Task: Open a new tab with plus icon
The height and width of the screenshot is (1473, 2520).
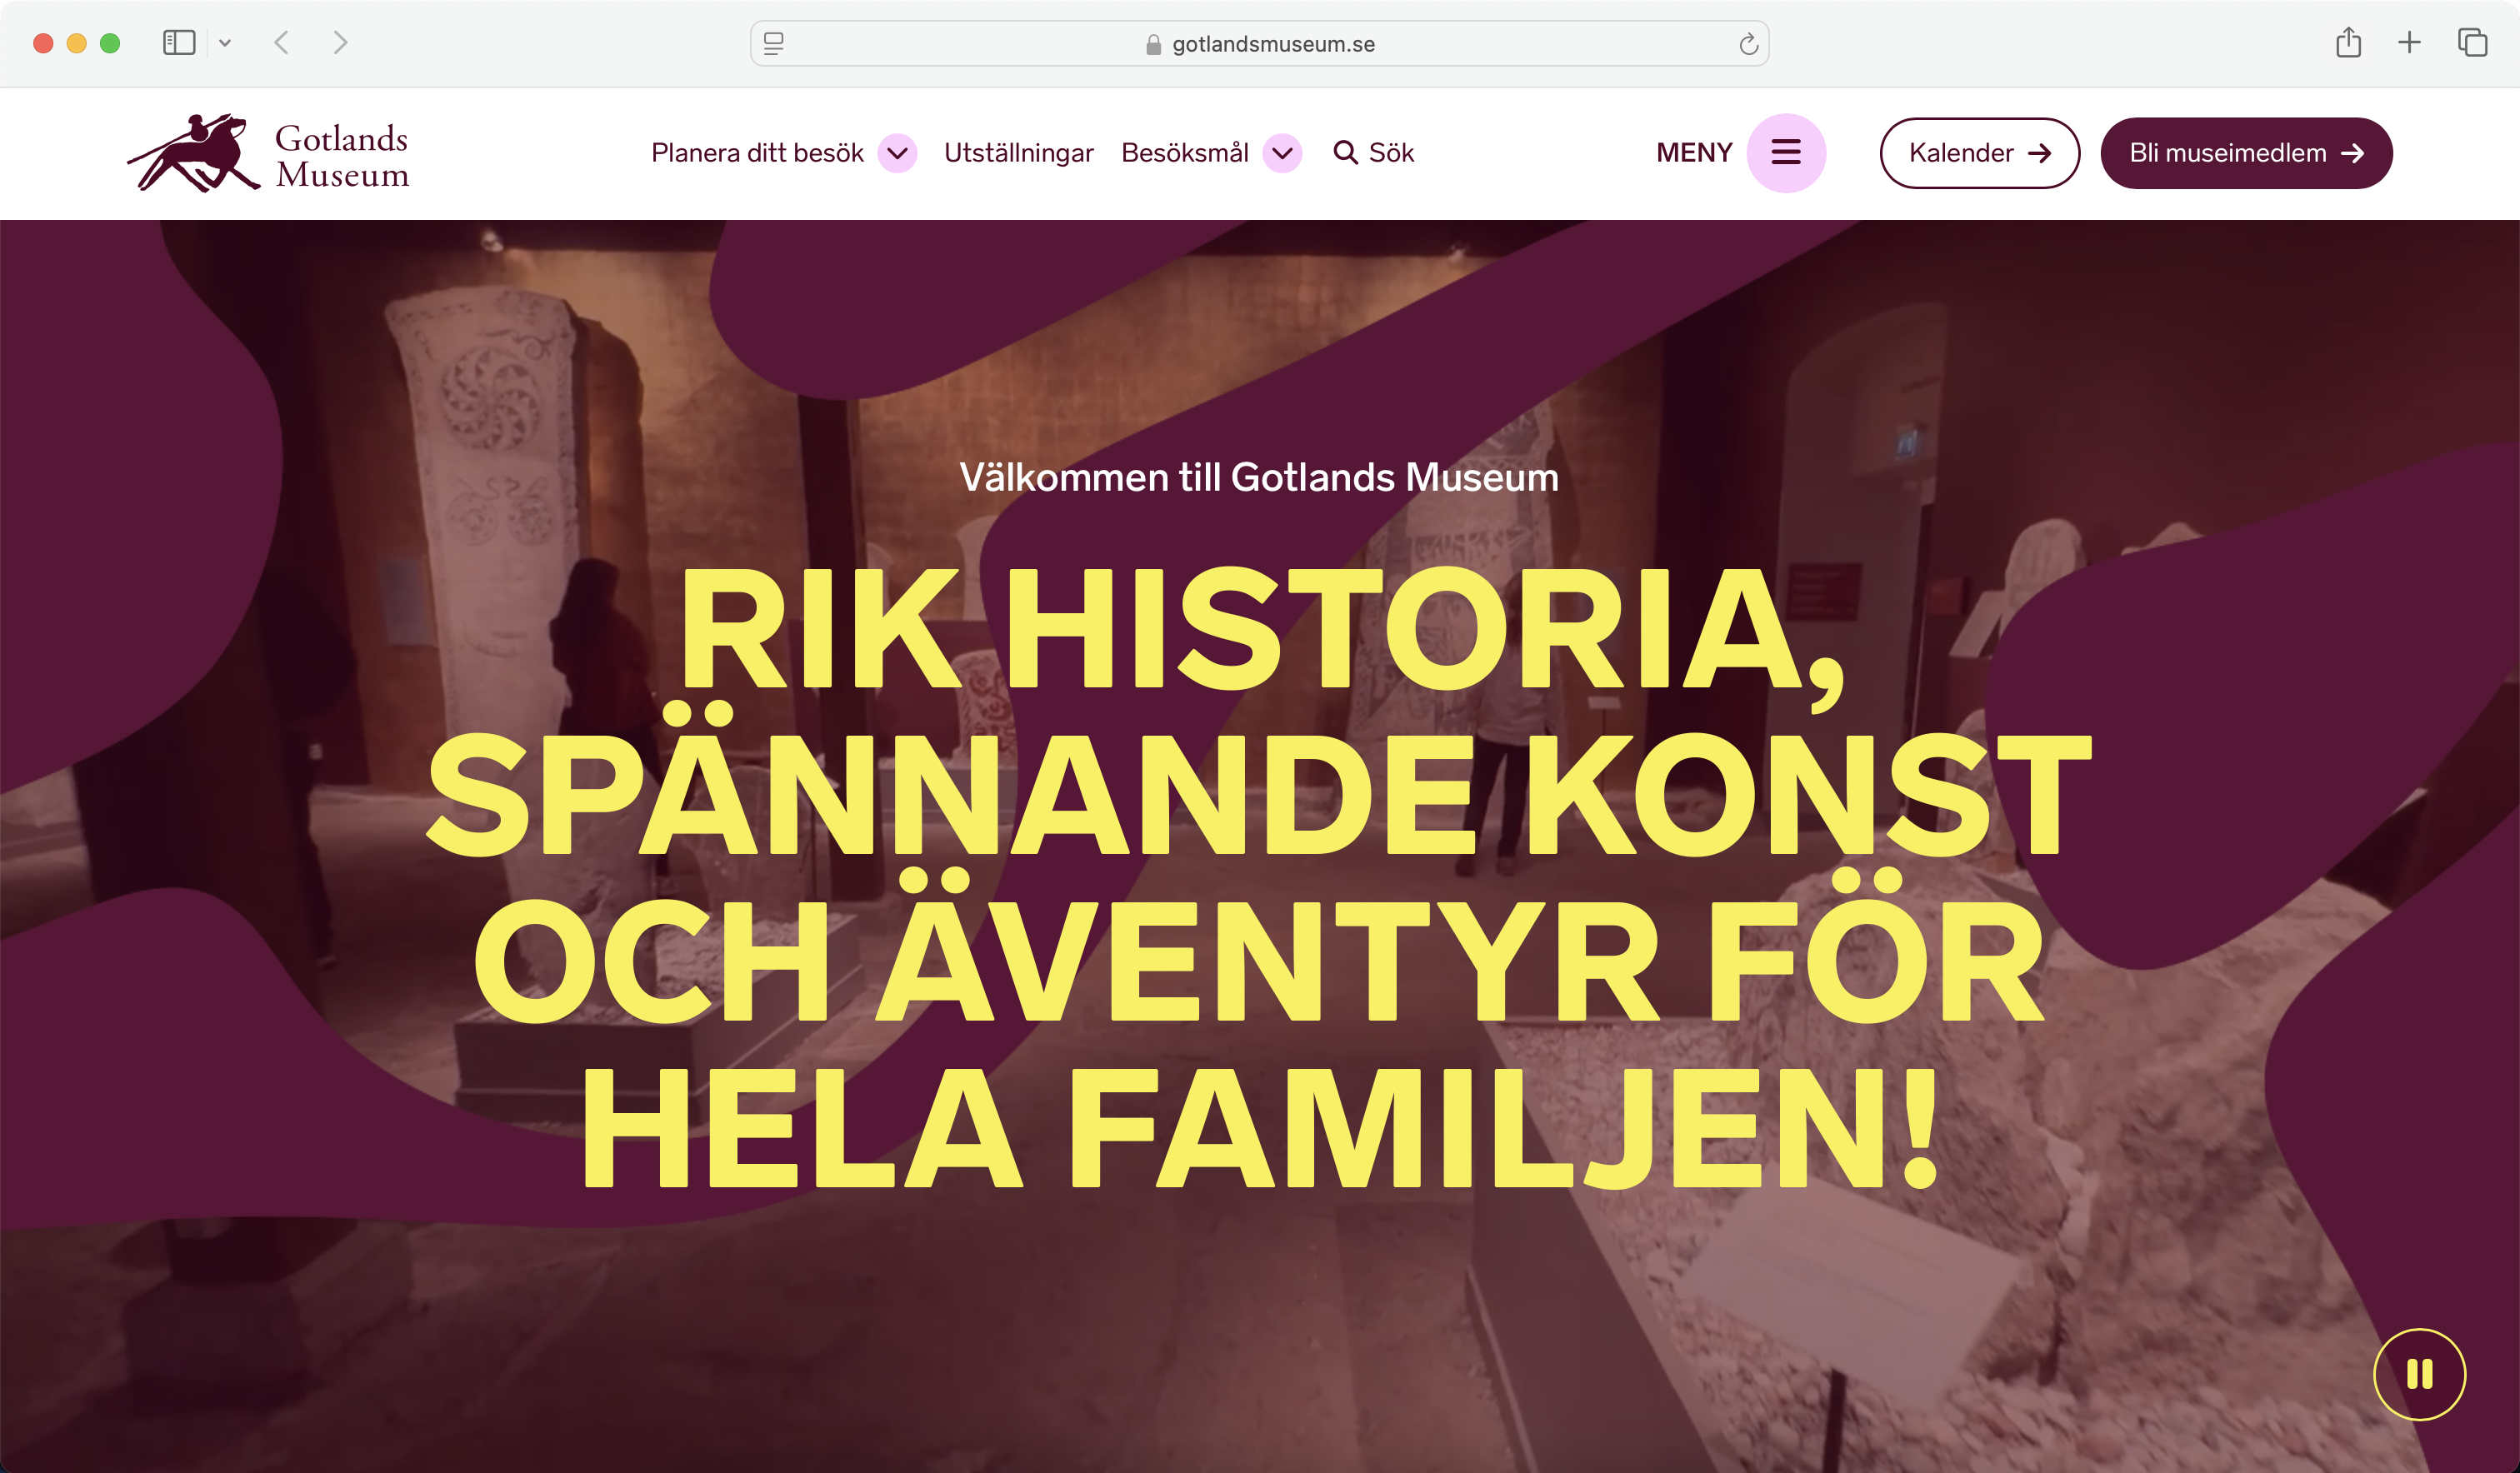Action: coord(2409,42)
